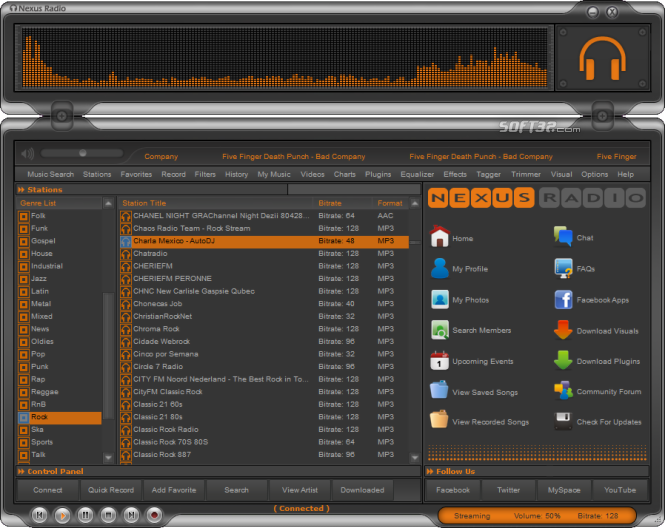Play the current stream

pyautogui.click(x=62, y=515)
